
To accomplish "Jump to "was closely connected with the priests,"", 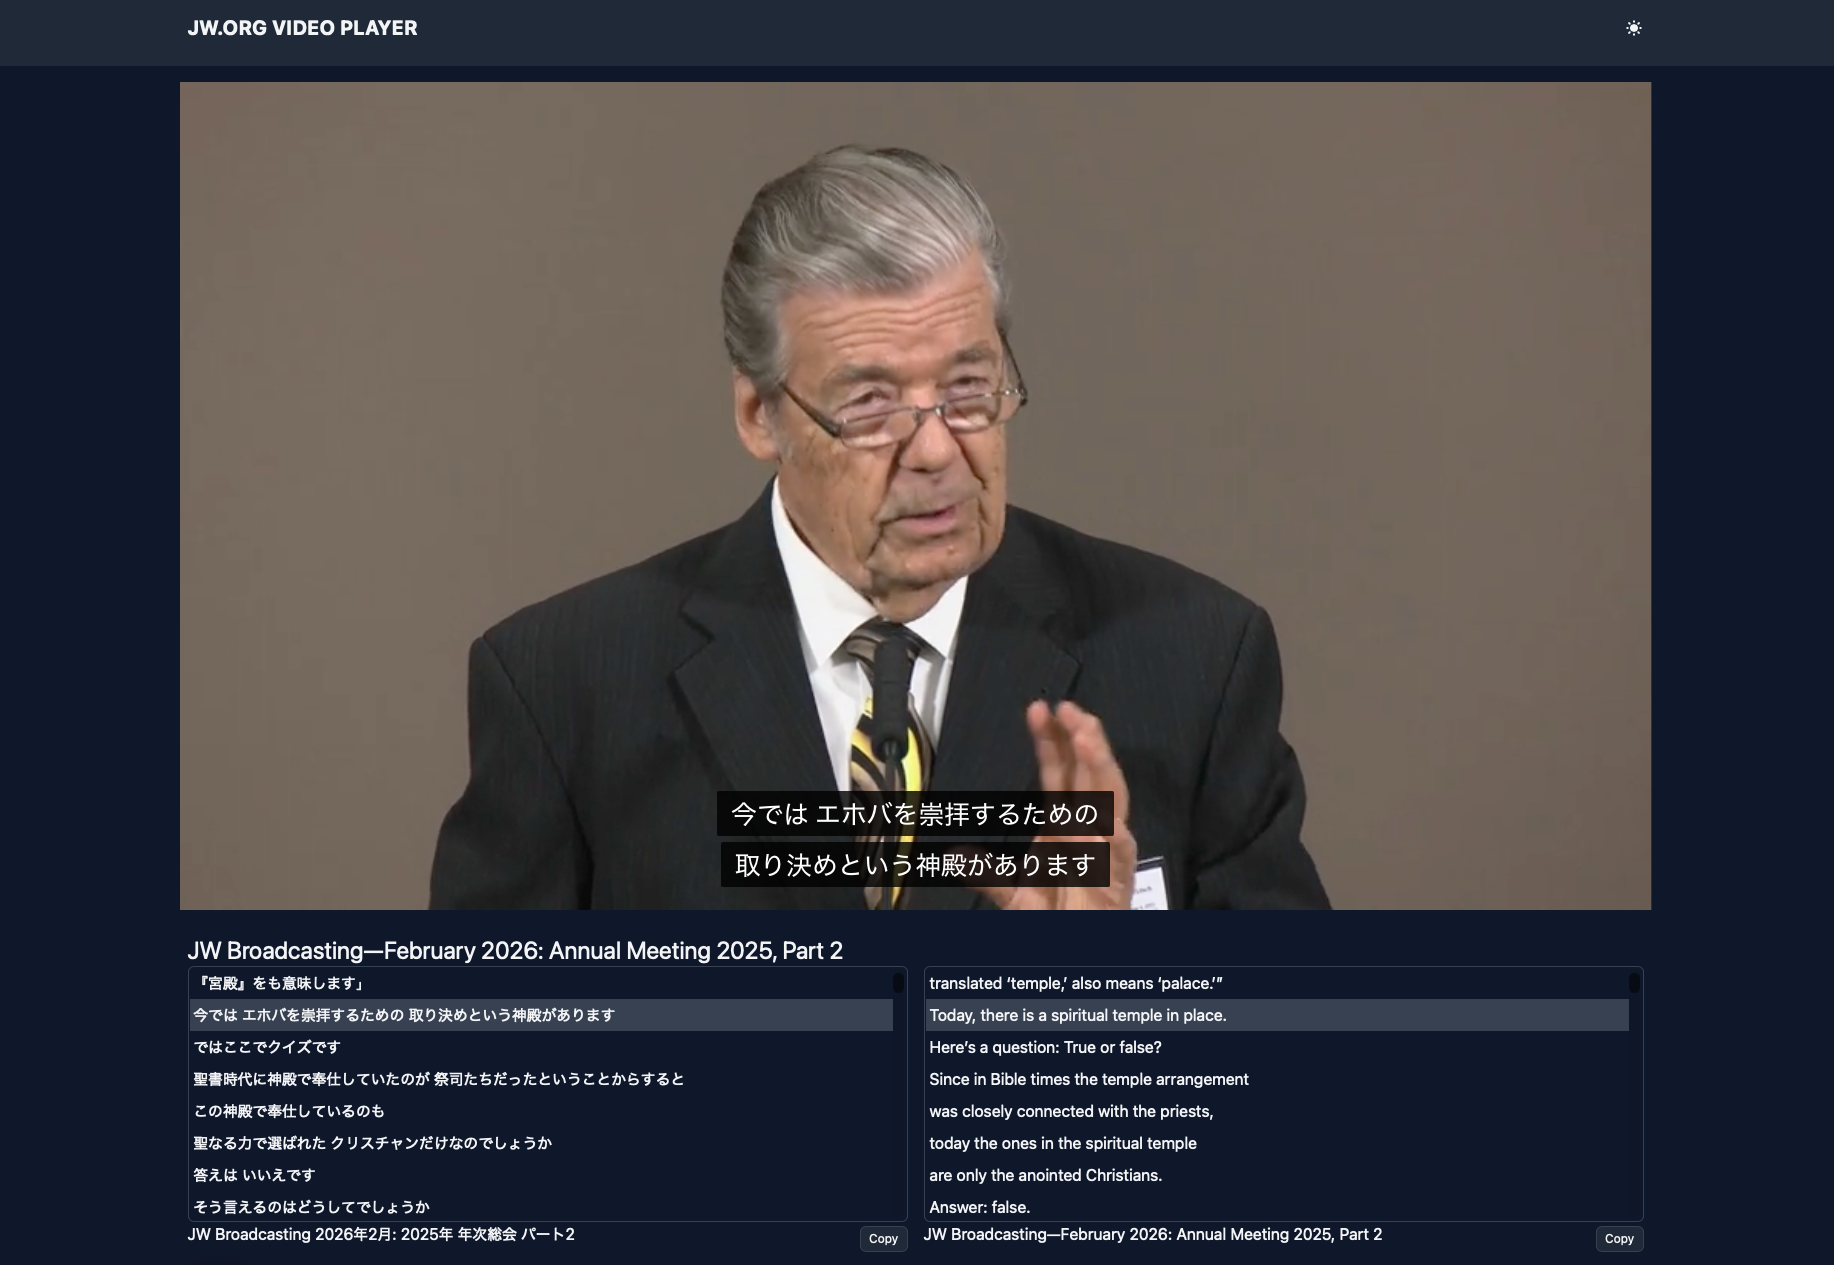I will (x=1071, y=1111).
